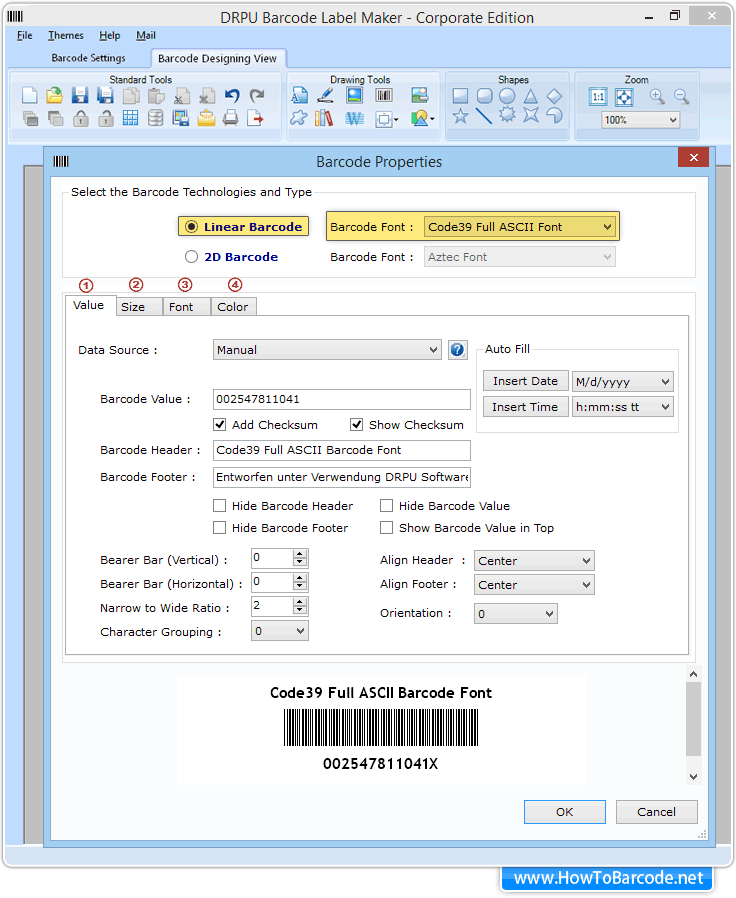
Task: Click the Barcode Value input field
Action: (x=342, y=399)
